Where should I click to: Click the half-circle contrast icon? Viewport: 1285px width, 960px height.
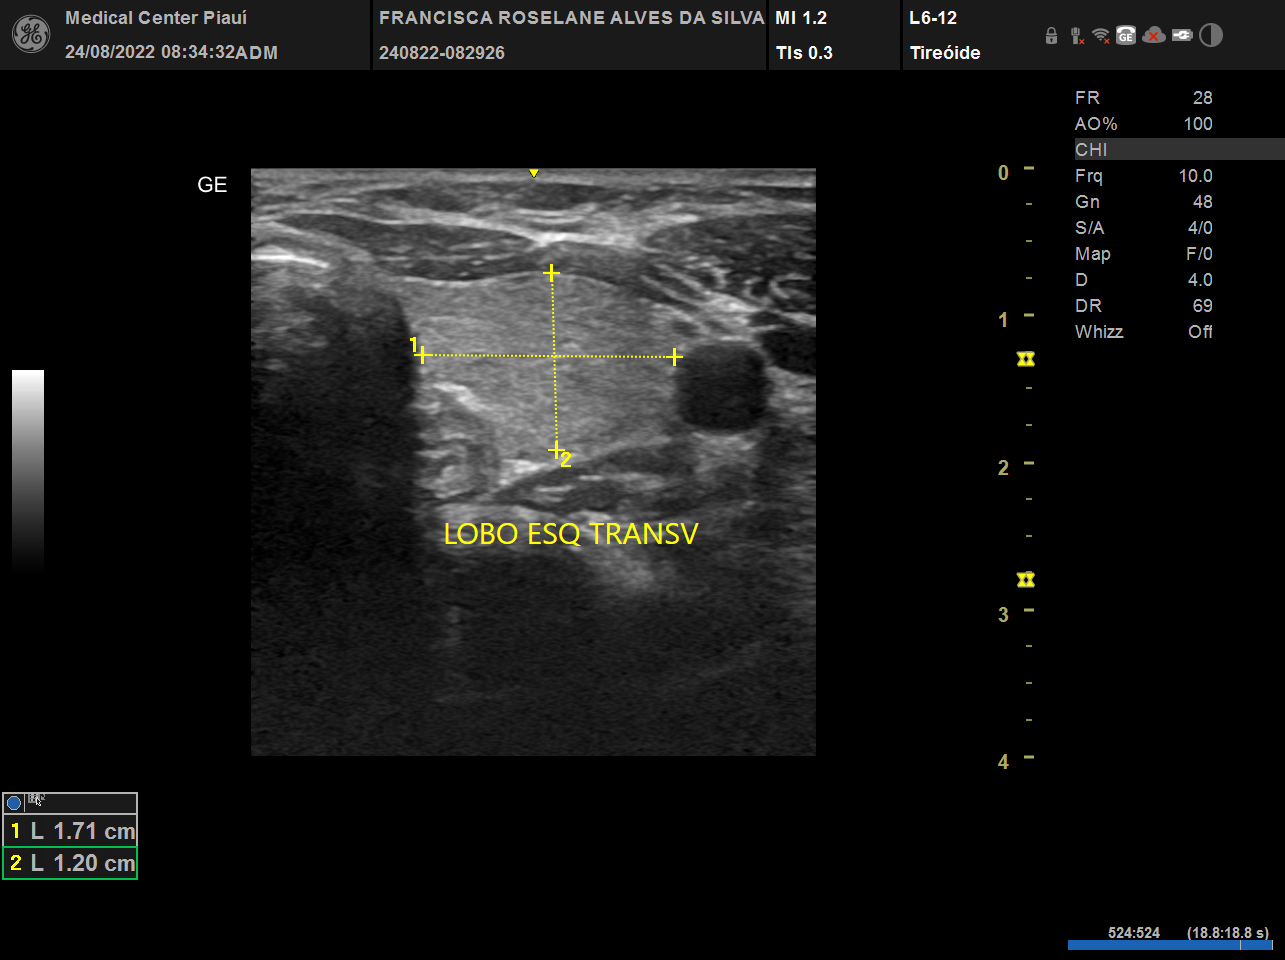pos(1211,36)
